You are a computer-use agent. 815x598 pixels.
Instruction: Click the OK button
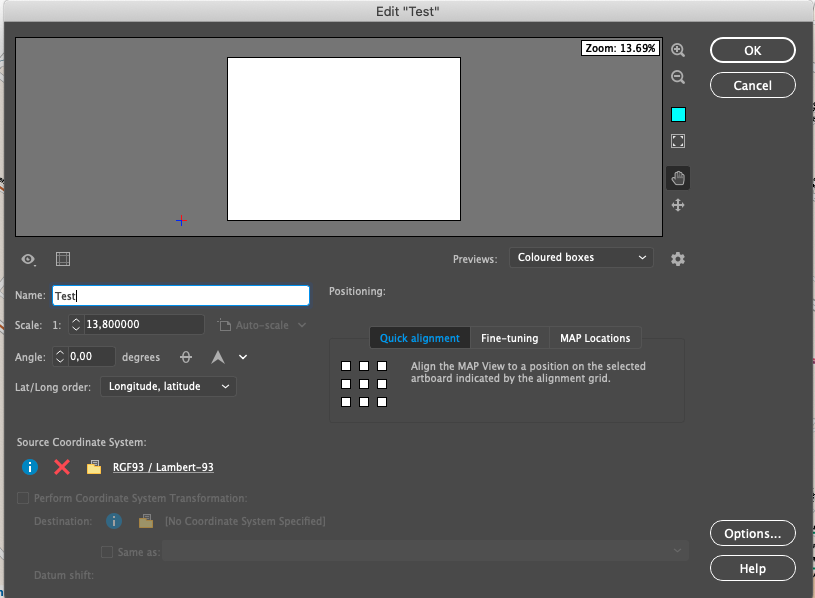[752, 50]
